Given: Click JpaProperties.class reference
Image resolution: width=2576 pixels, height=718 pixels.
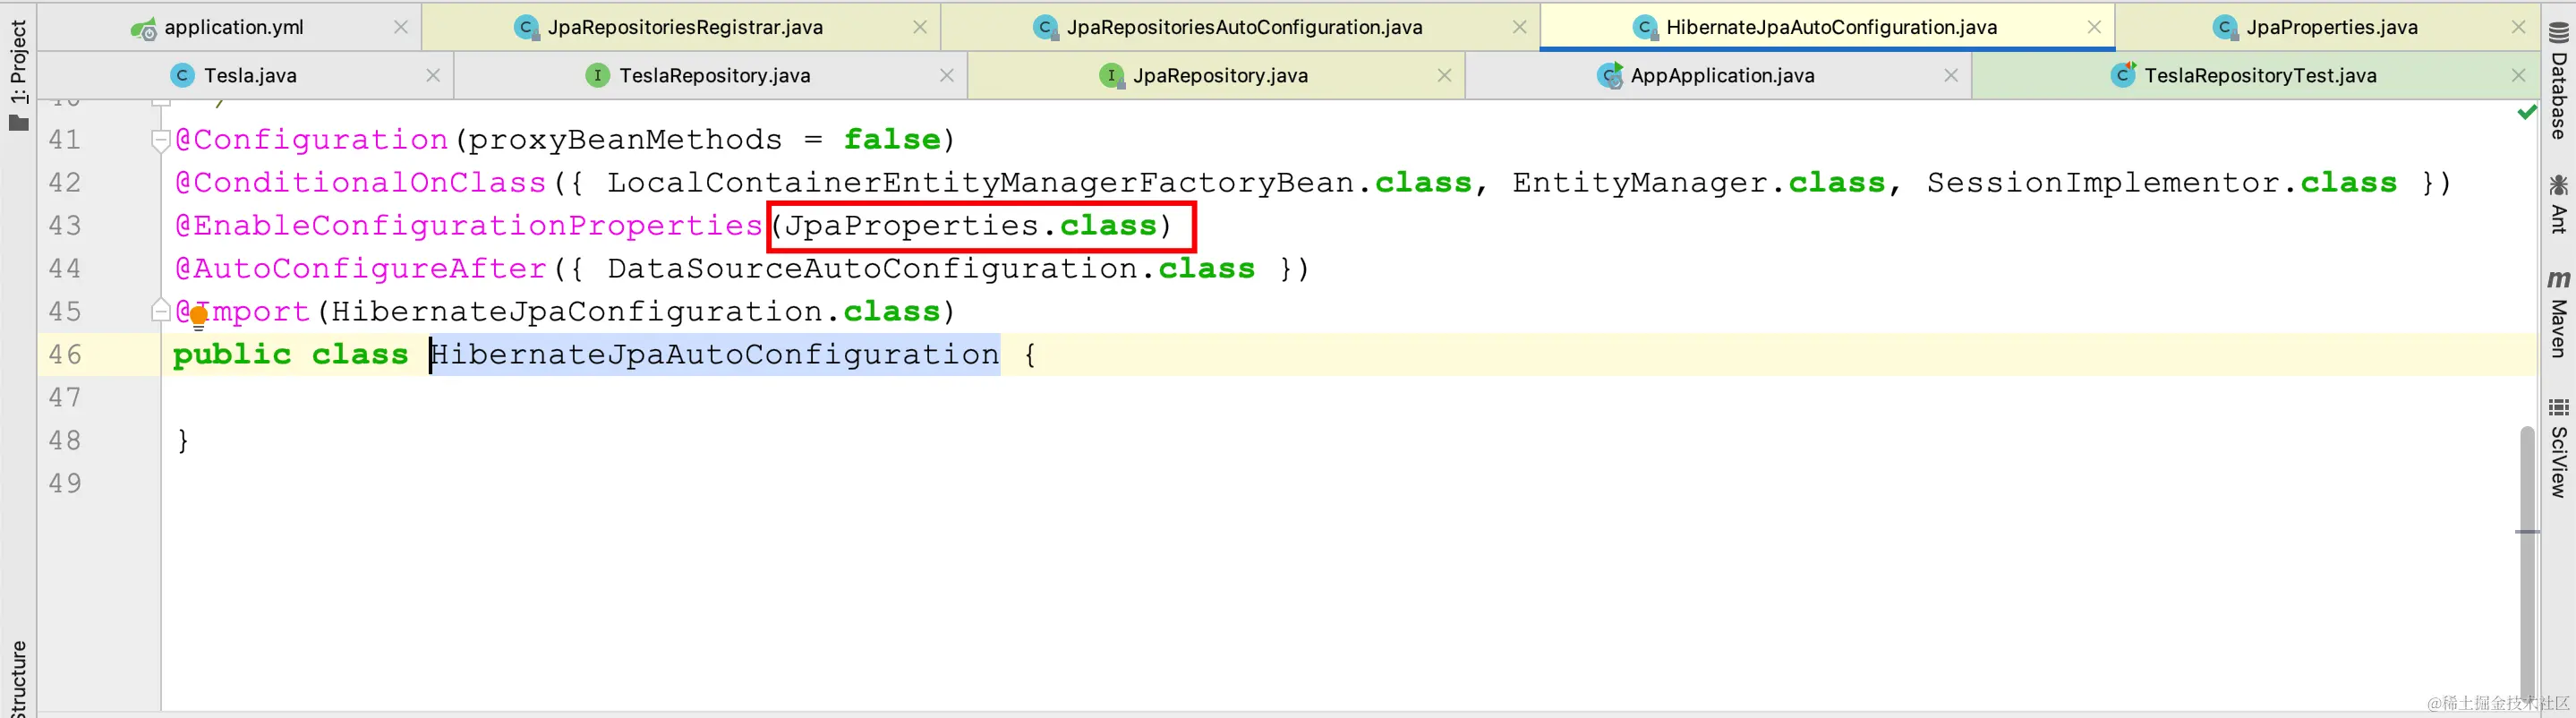Looking at the screenshot, I should (970, 226).
